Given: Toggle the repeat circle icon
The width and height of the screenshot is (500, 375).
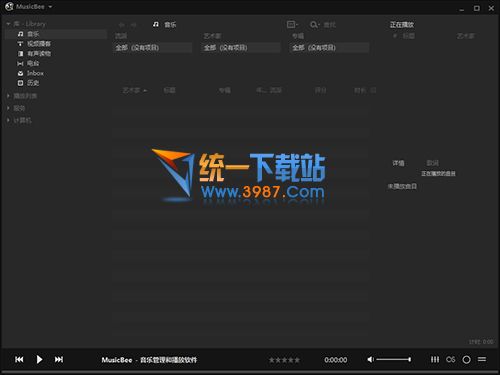Looking at the screenshot, I should click(466, 359).
